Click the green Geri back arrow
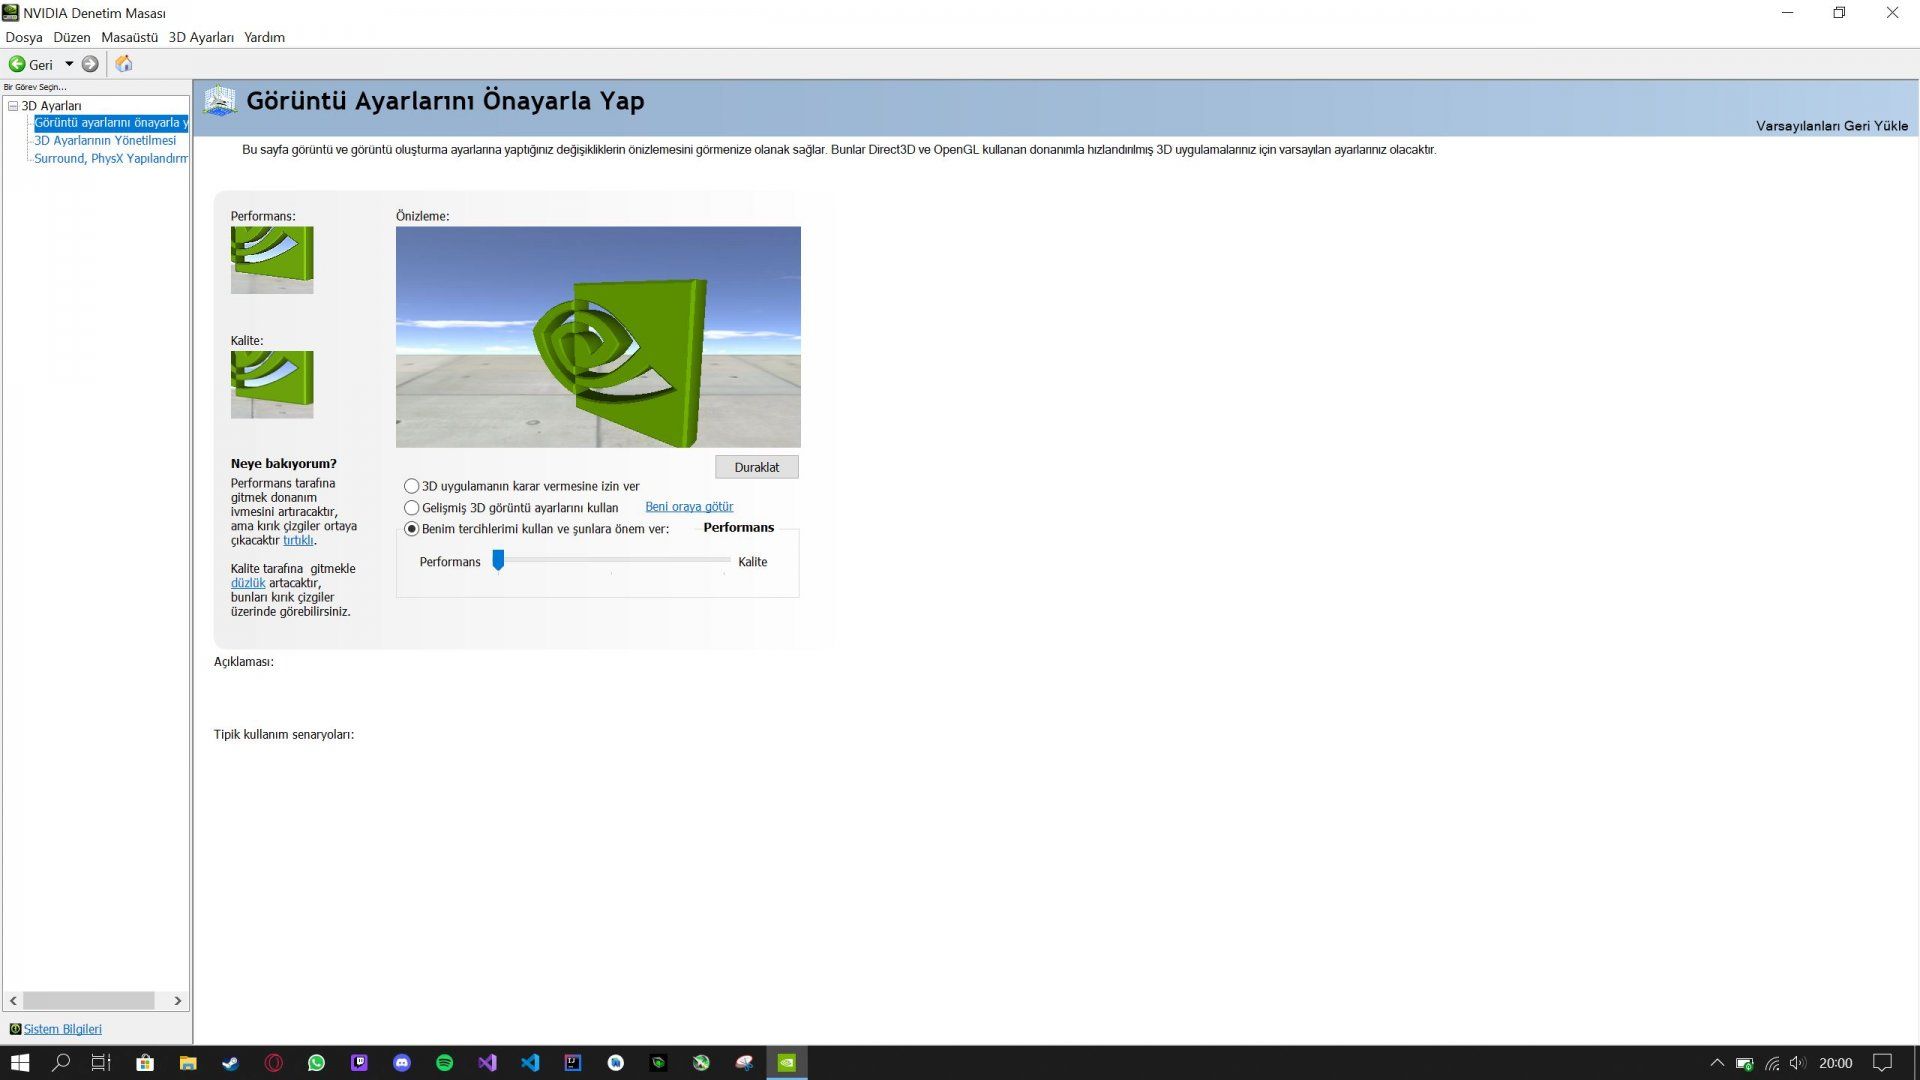The width and height of the screenshot is (1920, 1080). pos(17,64)
